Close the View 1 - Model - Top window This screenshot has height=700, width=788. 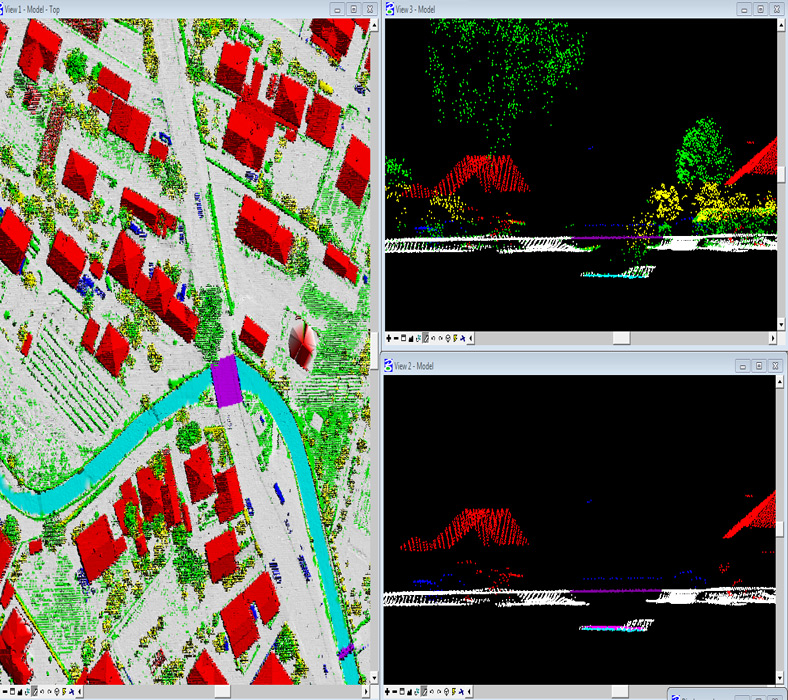(x=371, y=8)
